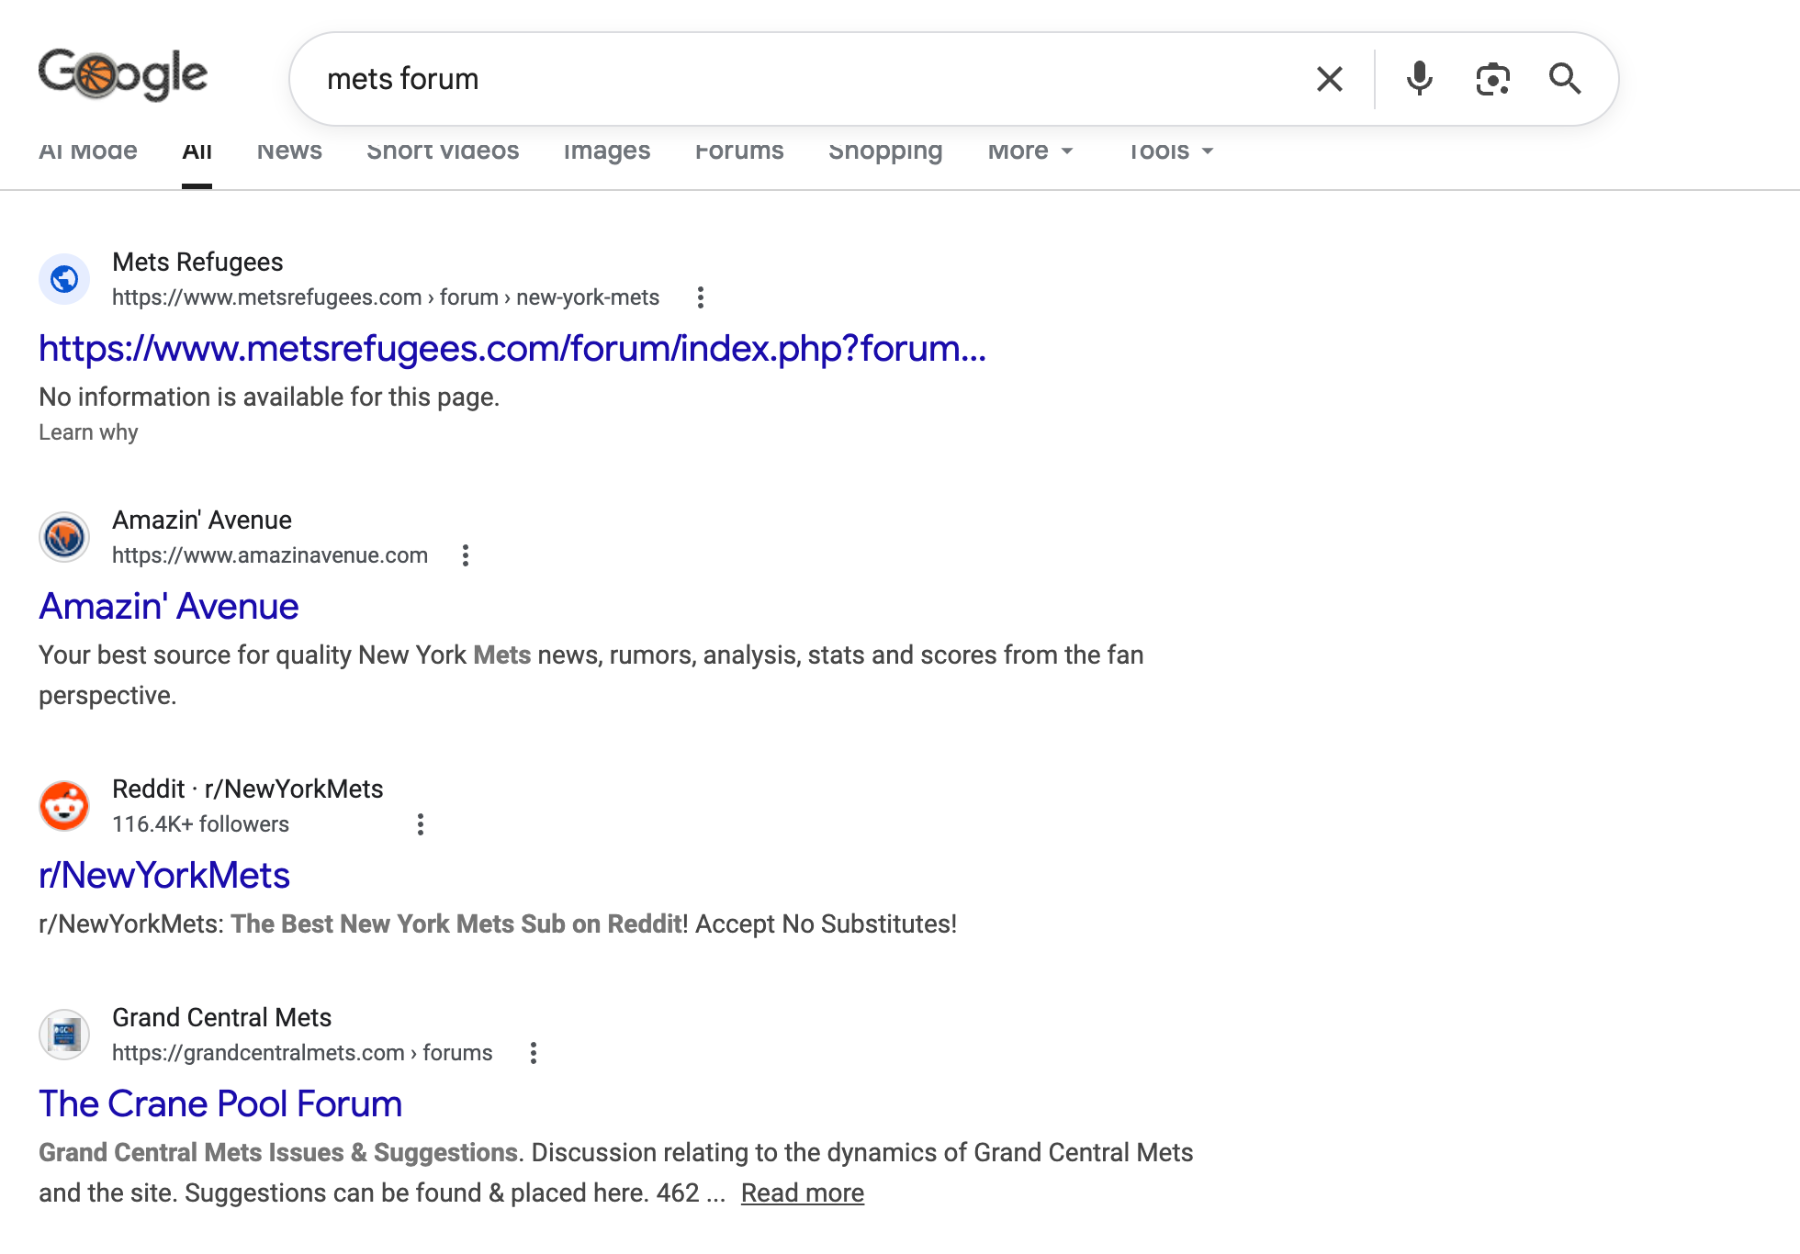Click the Reddit favicon icon

point(64,806)
